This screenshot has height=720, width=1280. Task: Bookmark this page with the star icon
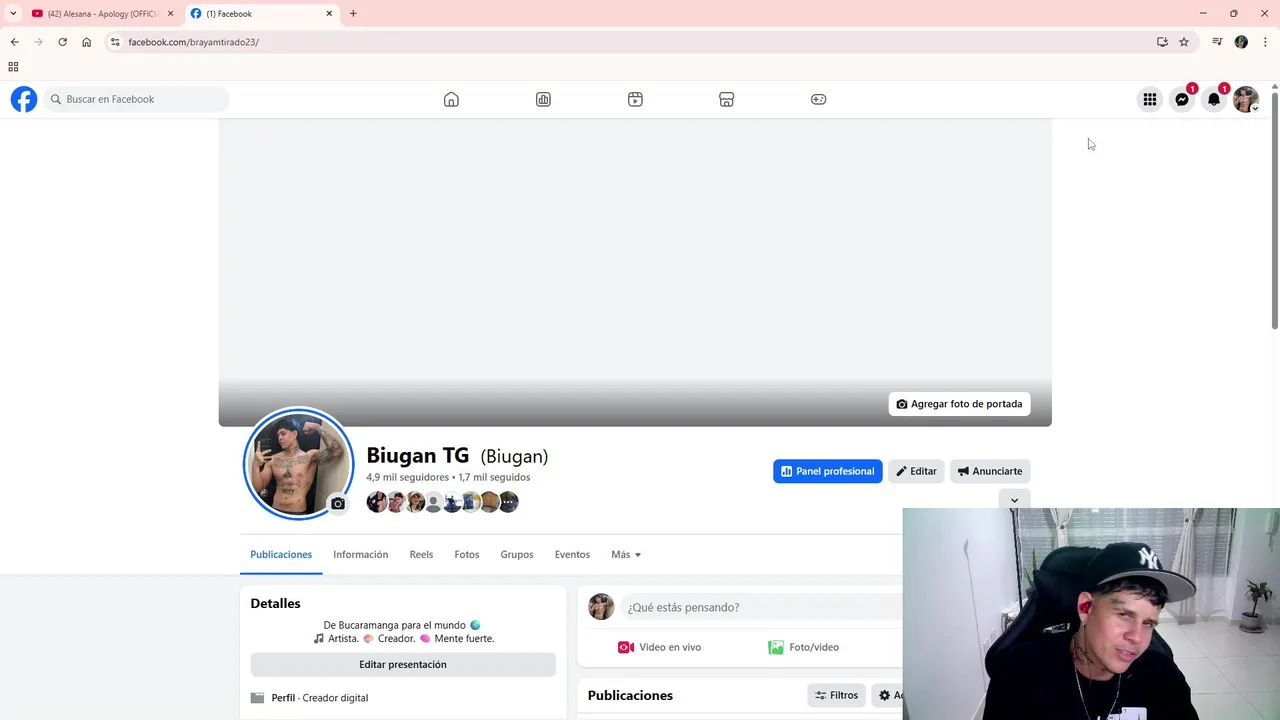1184,42
